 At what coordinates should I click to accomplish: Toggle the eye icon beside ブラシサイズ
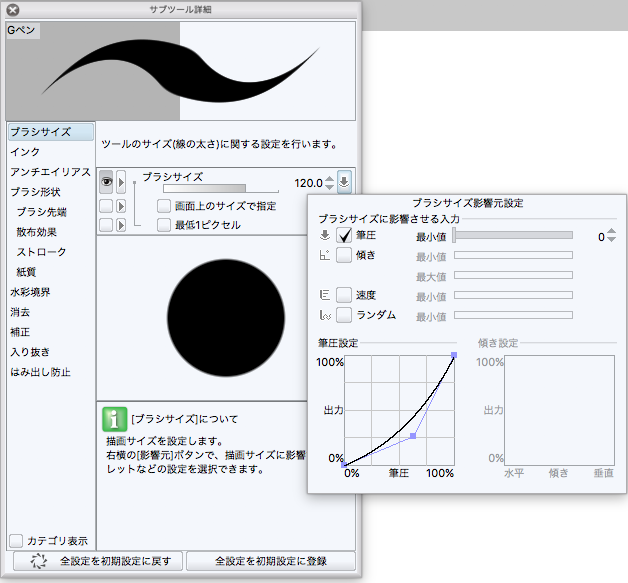(106, 182)
